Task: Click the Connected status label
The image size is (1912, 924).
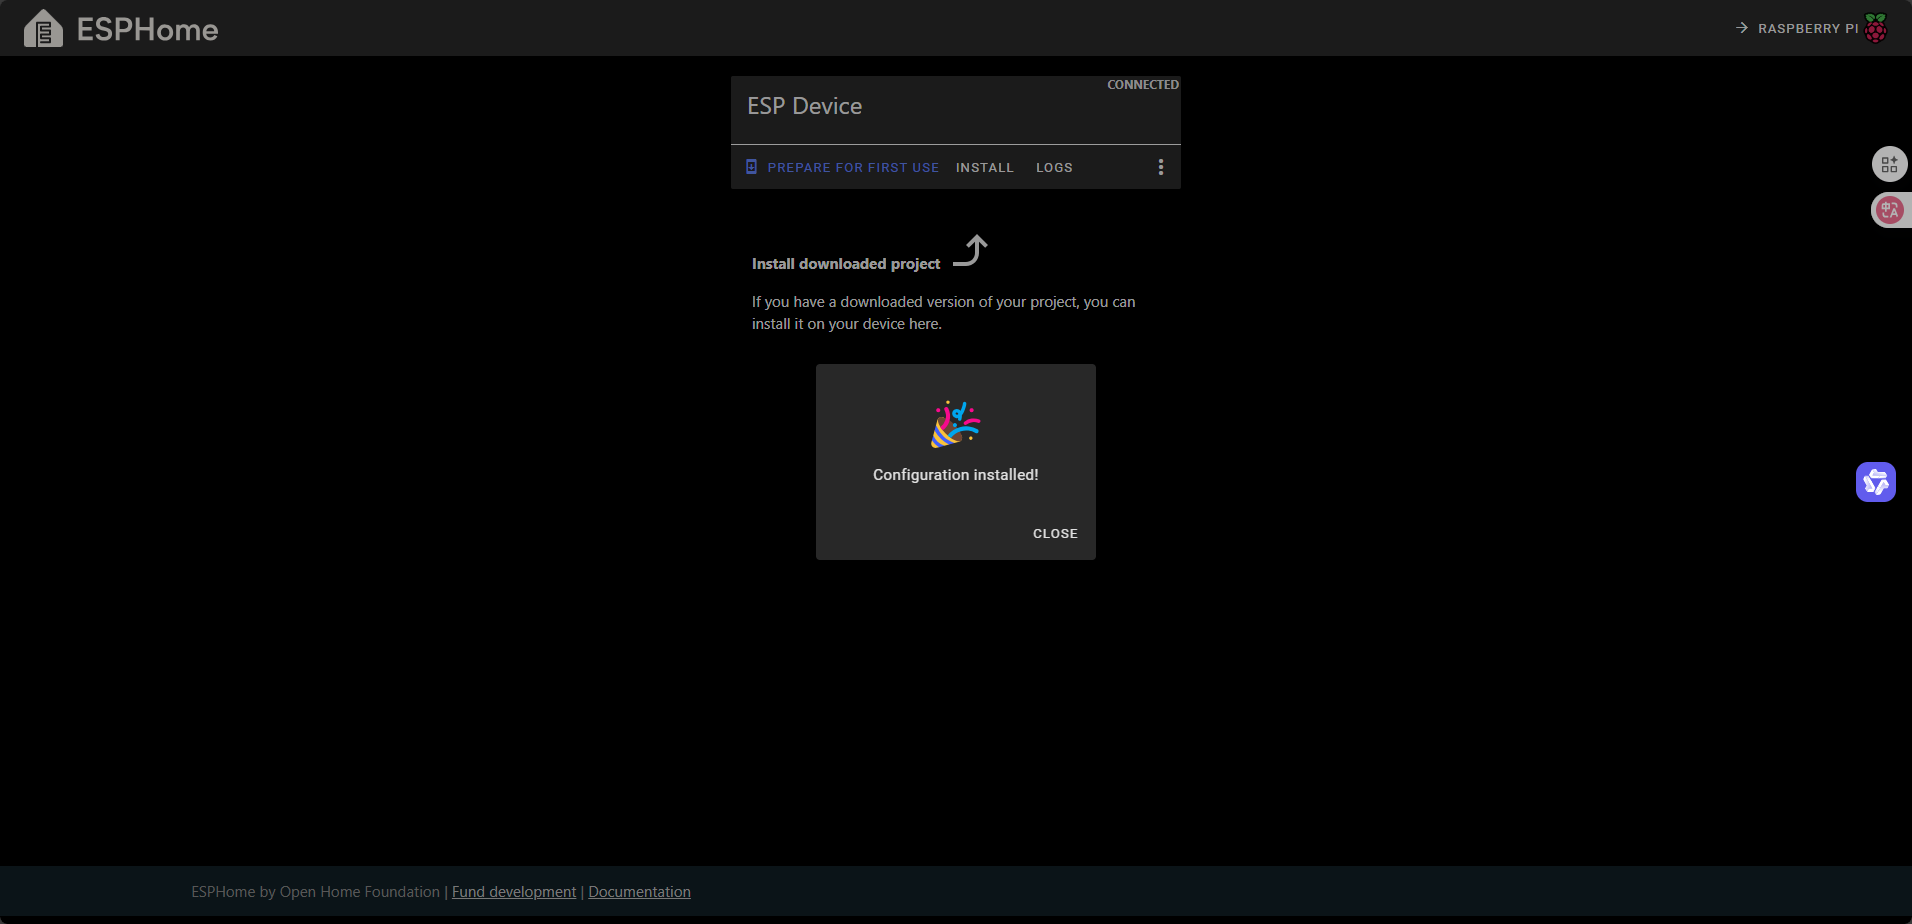Action: (x=1143, y=85)
